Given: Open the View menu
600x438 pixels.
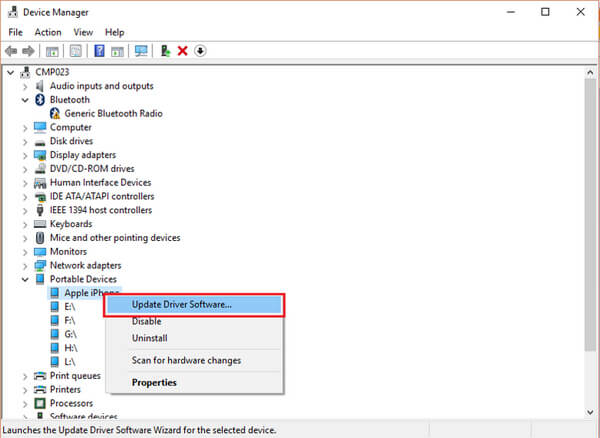Looking at the screenshot, I should (83, 32).
